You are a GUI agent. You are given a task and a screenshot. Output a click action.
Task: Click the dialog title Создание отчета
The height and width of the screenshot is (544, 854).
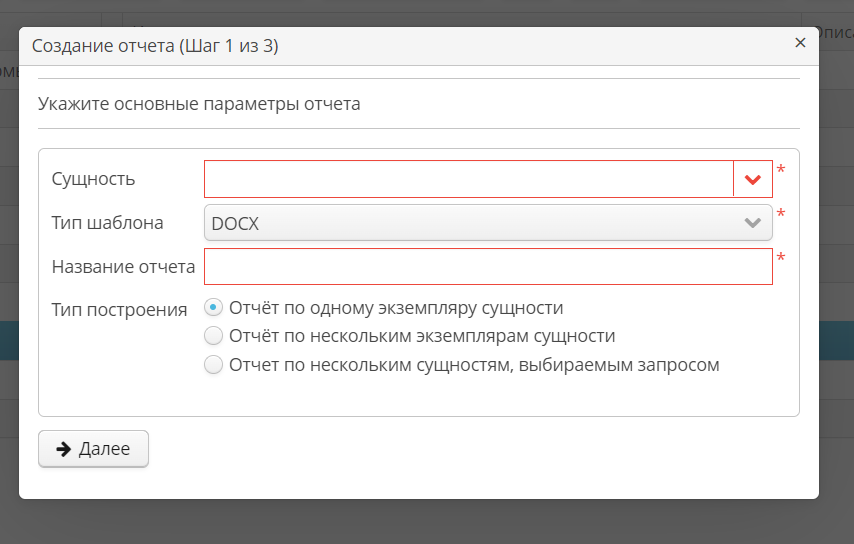155,46
